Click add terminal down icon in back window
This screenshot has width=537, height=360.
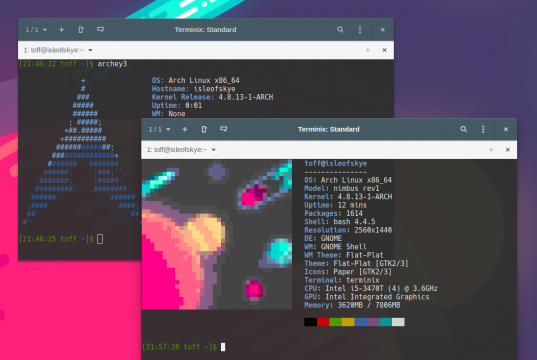(100, 30)
